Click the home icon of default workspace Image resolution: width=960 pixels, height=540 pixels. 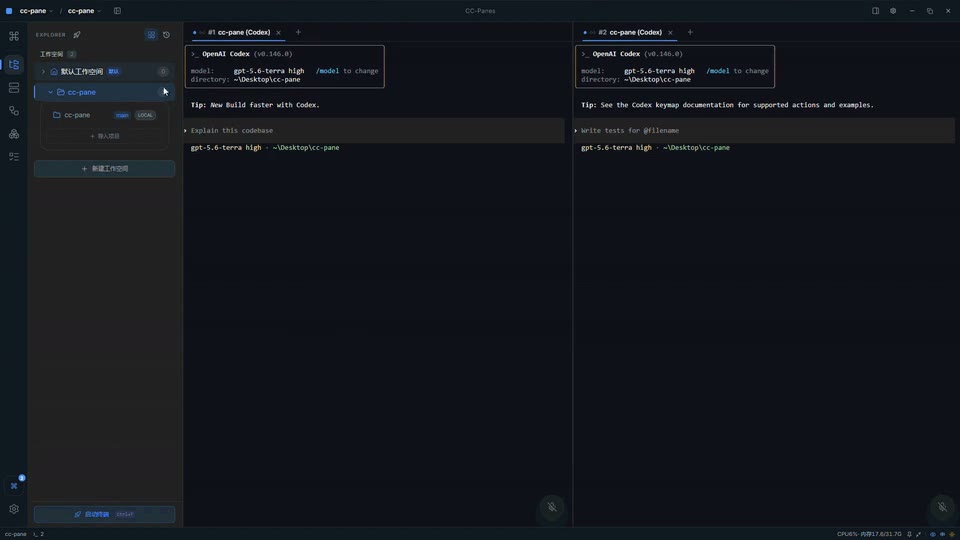[54, 72]
